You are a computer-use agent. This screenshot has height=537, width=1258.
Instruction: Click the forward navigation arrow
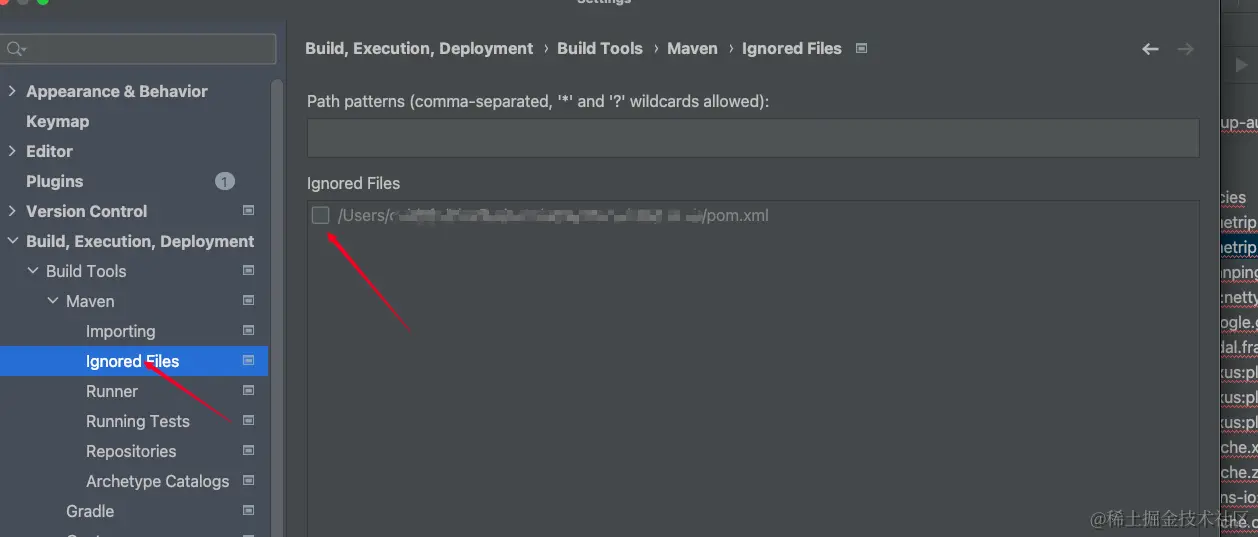[x=1185, y=49]
